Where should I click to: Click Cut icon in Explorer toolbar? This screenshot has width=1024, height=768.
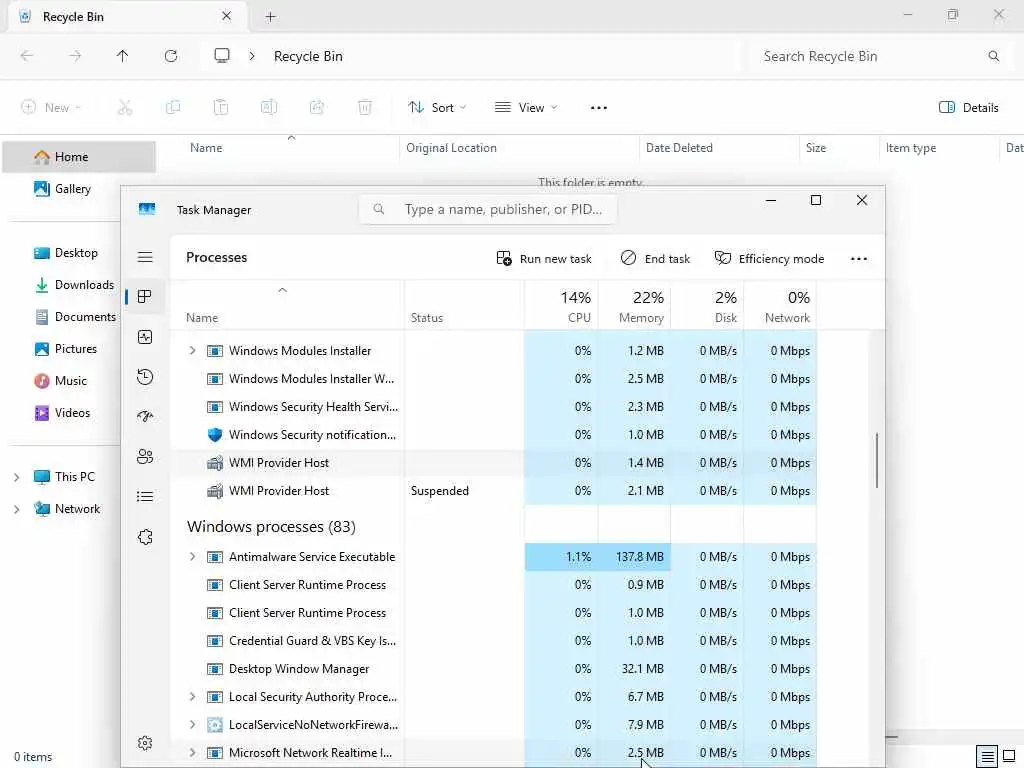pyautogui.click(x=125, y=108)
